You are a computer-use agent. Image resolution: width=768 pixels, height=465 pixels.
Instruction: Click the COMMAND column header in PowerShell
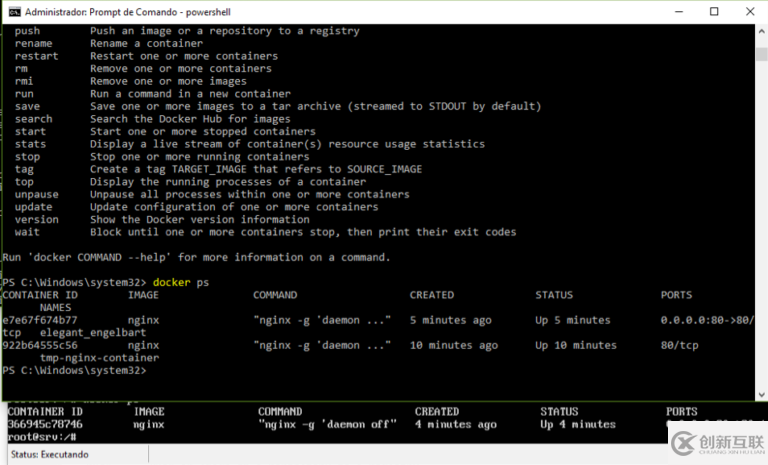click(275, 295)
